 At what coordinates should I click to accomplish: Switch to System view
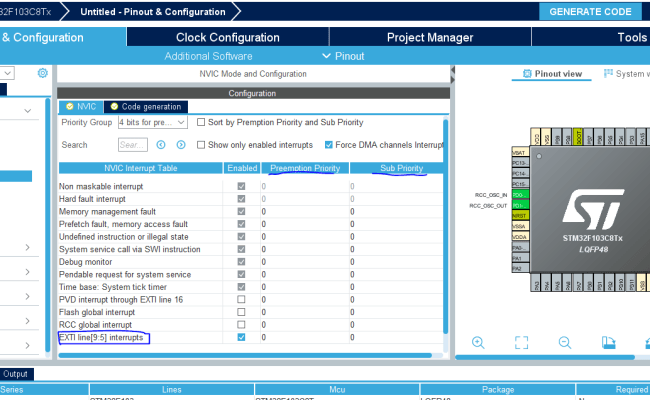pyautogui.click(x=626, y=74)
